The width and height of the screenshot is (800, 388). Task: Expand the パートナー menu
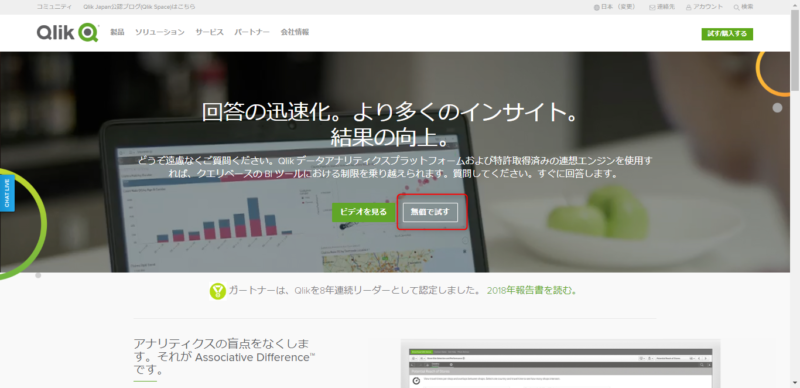tap(252, 32)
